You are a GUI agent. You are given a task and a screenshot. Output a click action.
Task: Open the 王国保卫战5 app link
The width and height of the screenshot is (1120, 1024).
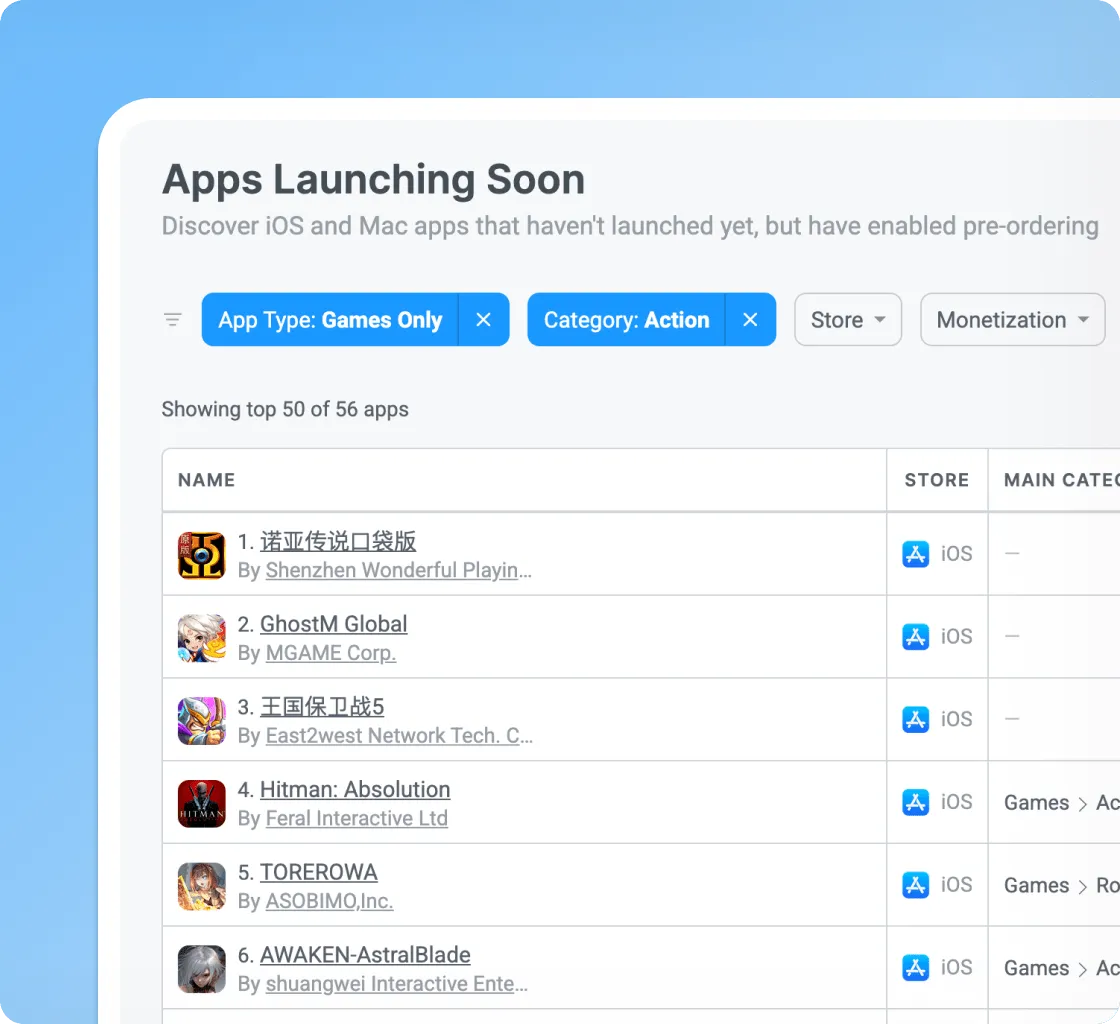[x=322, y=707]
